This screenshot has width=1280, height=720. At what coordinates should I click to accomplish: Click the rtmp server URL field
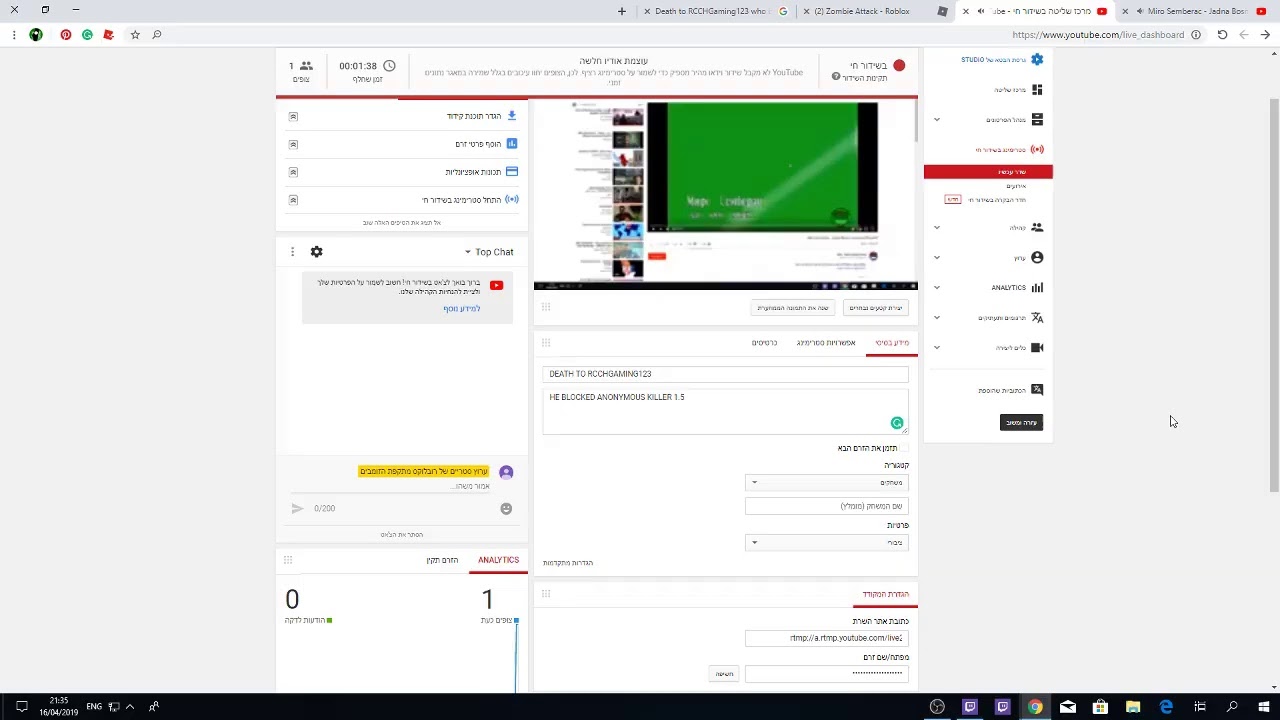click(x=826, y=638)
